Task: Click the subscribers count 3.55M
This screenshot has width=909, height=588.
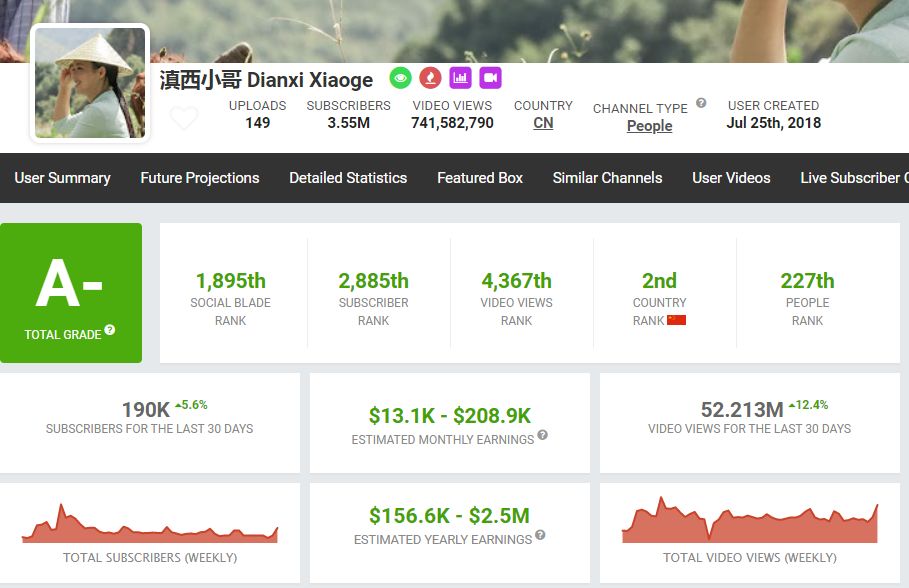Action: click(x=348, y=123)
